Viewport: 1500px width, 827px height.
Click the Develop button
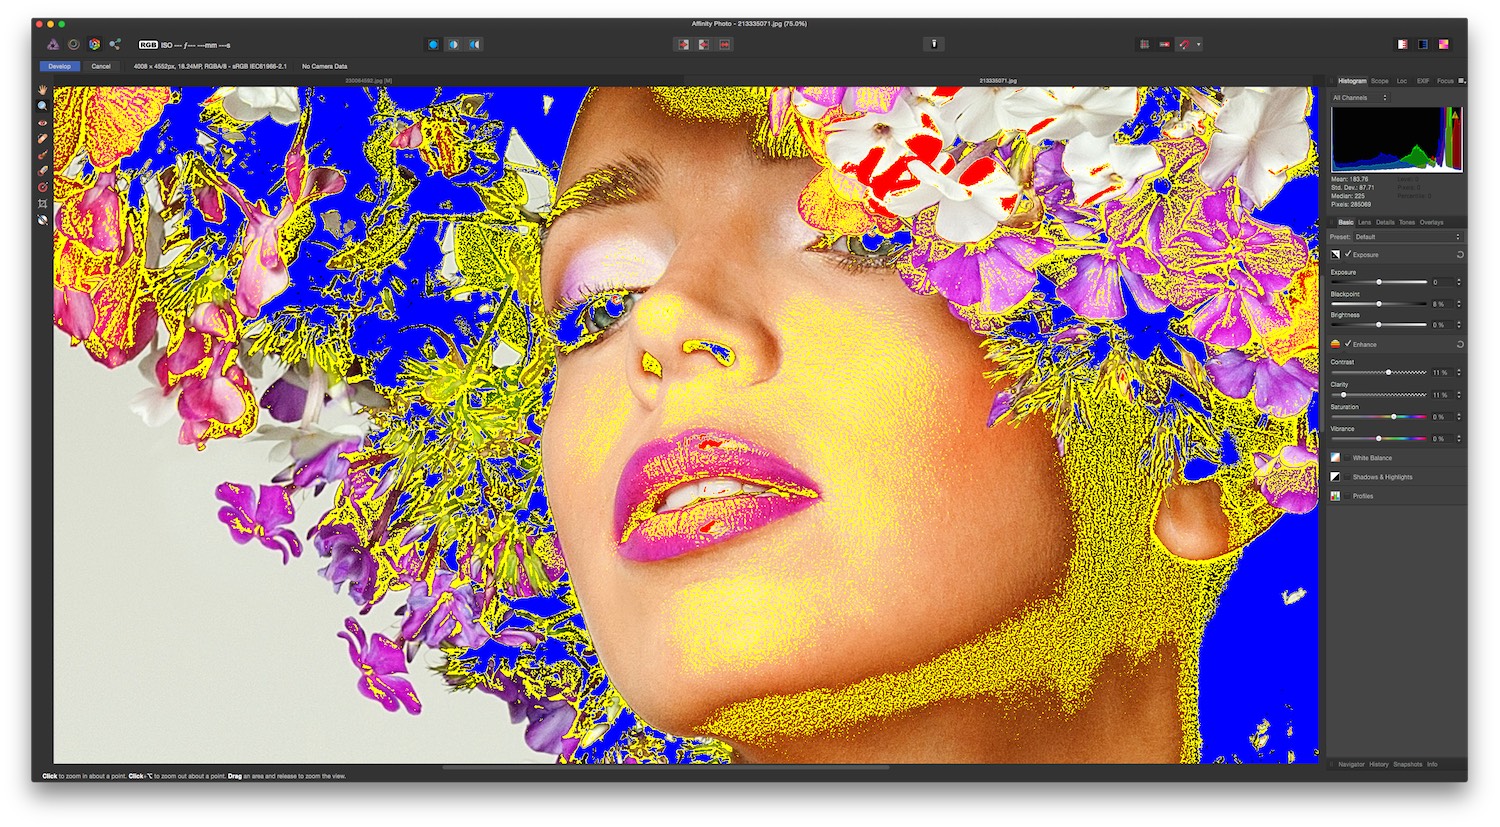tap(59, 66)
